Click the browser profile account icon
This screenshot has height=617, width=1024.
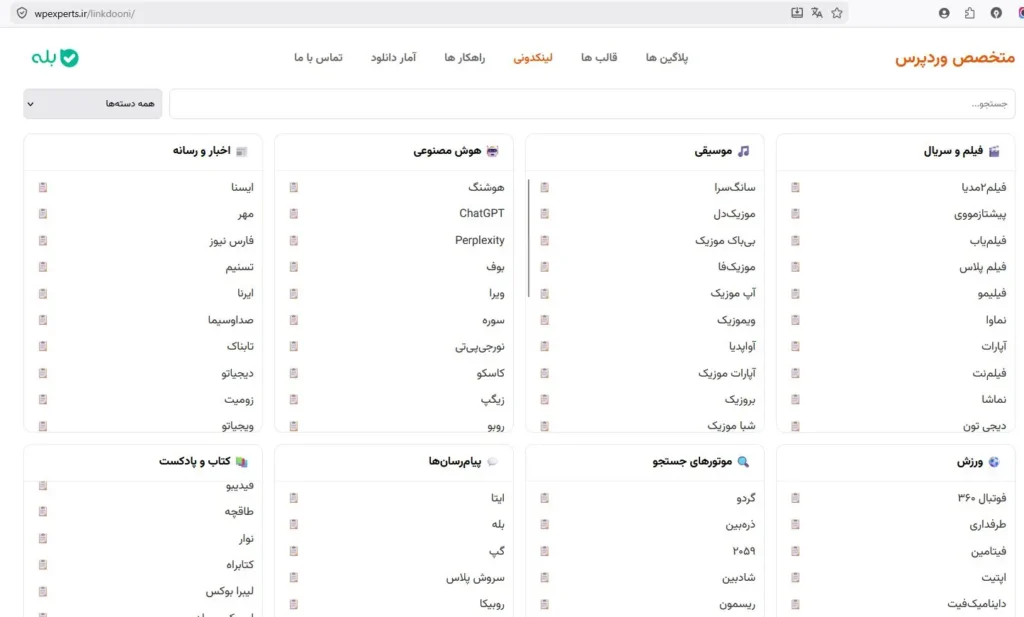[x=944, y=13]
